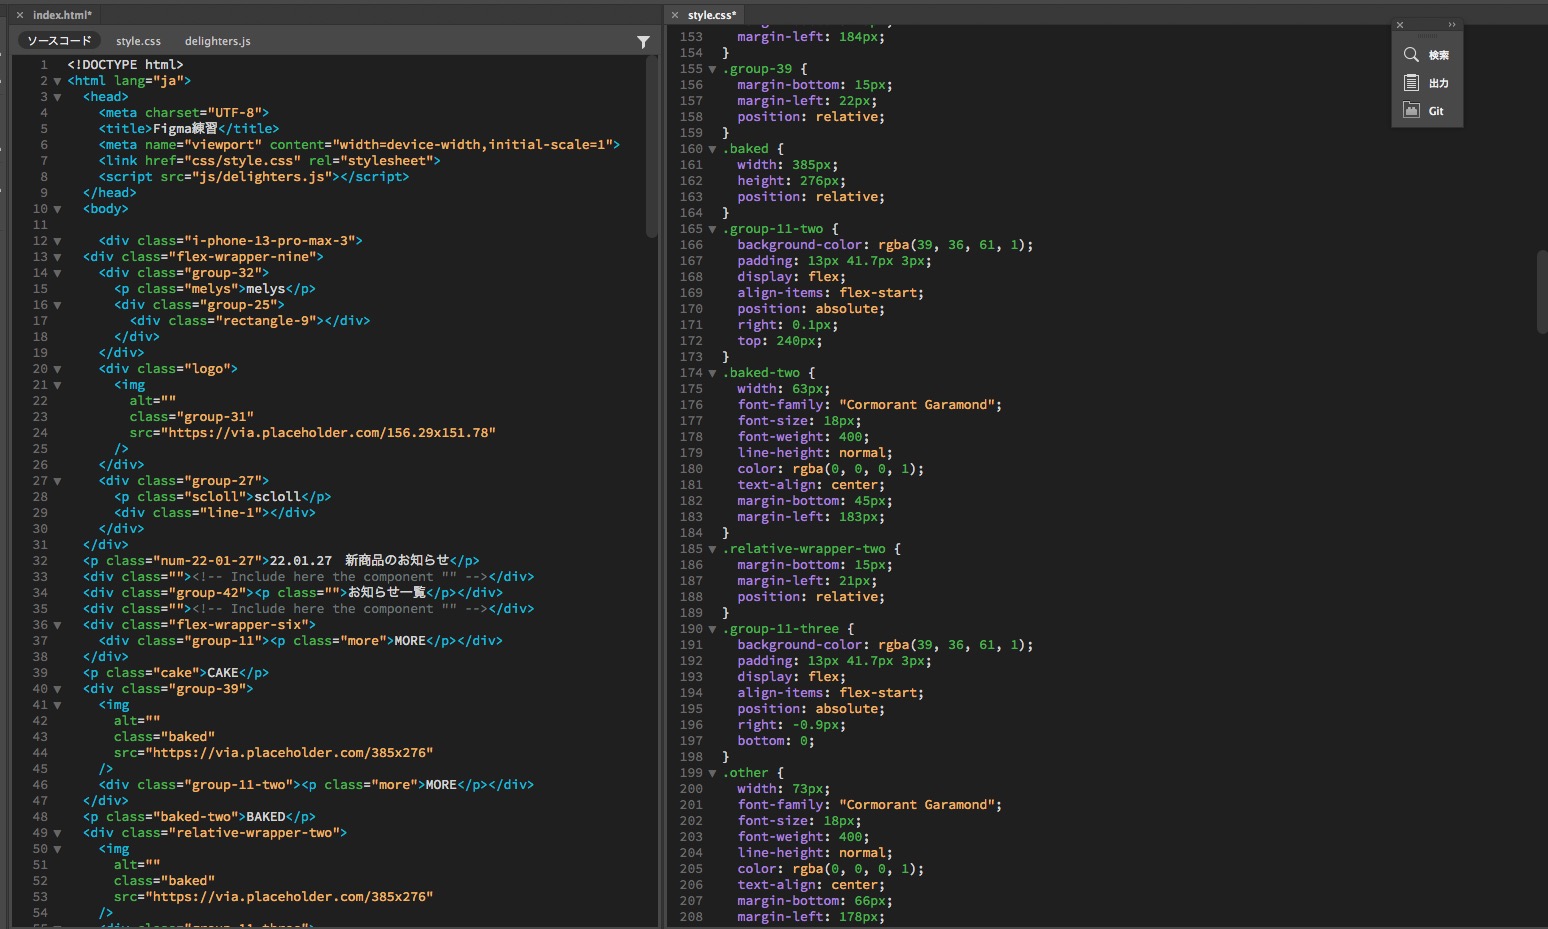Screen dimensions: 1548x929
Task: Open the 検索 search panel icon
Action: pyautogui.click(x=1411, y=55)
